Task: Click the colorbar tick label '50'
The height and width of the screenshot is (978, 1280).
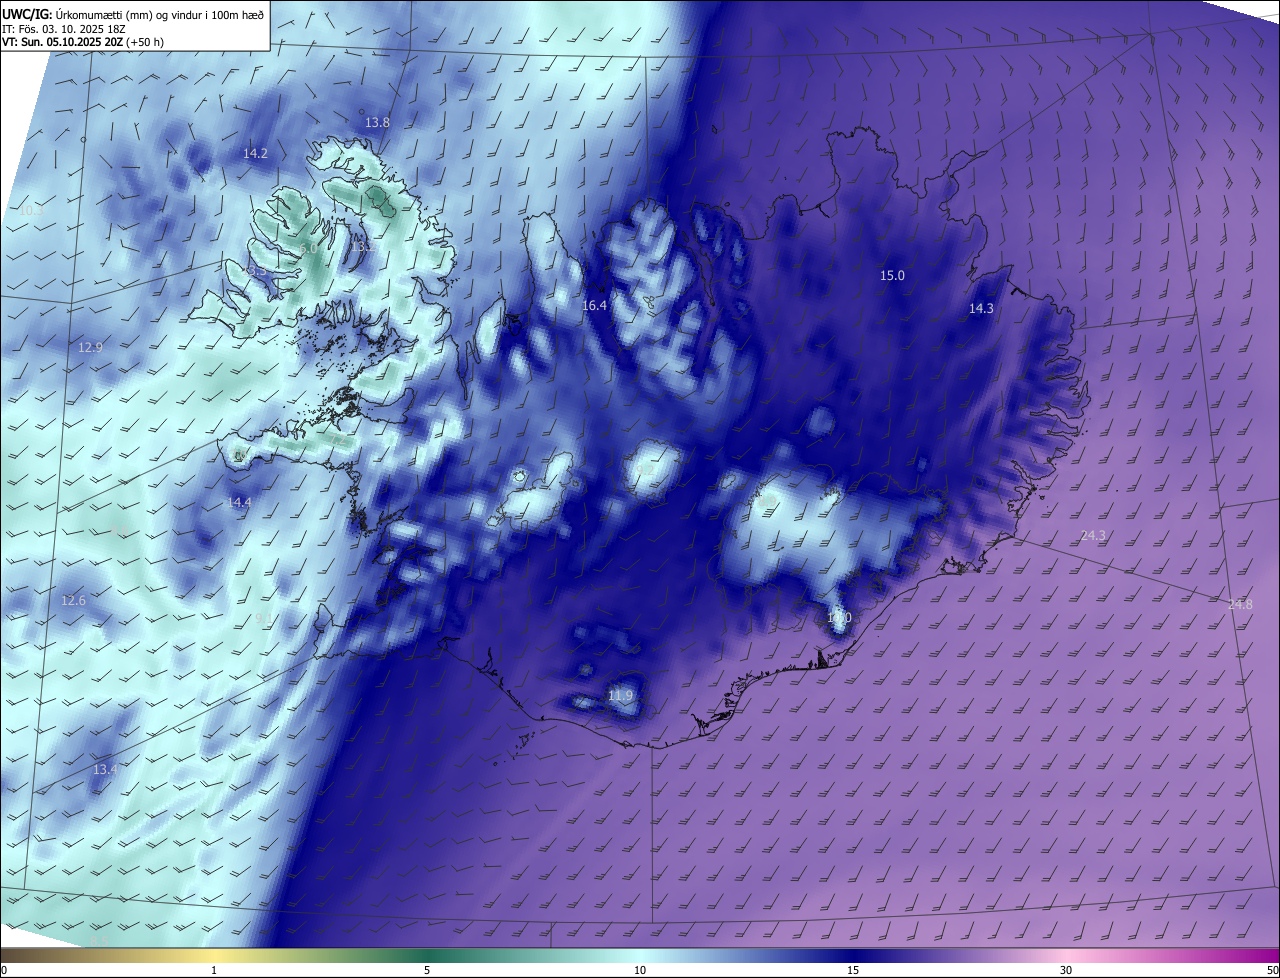Action: 1272,970
